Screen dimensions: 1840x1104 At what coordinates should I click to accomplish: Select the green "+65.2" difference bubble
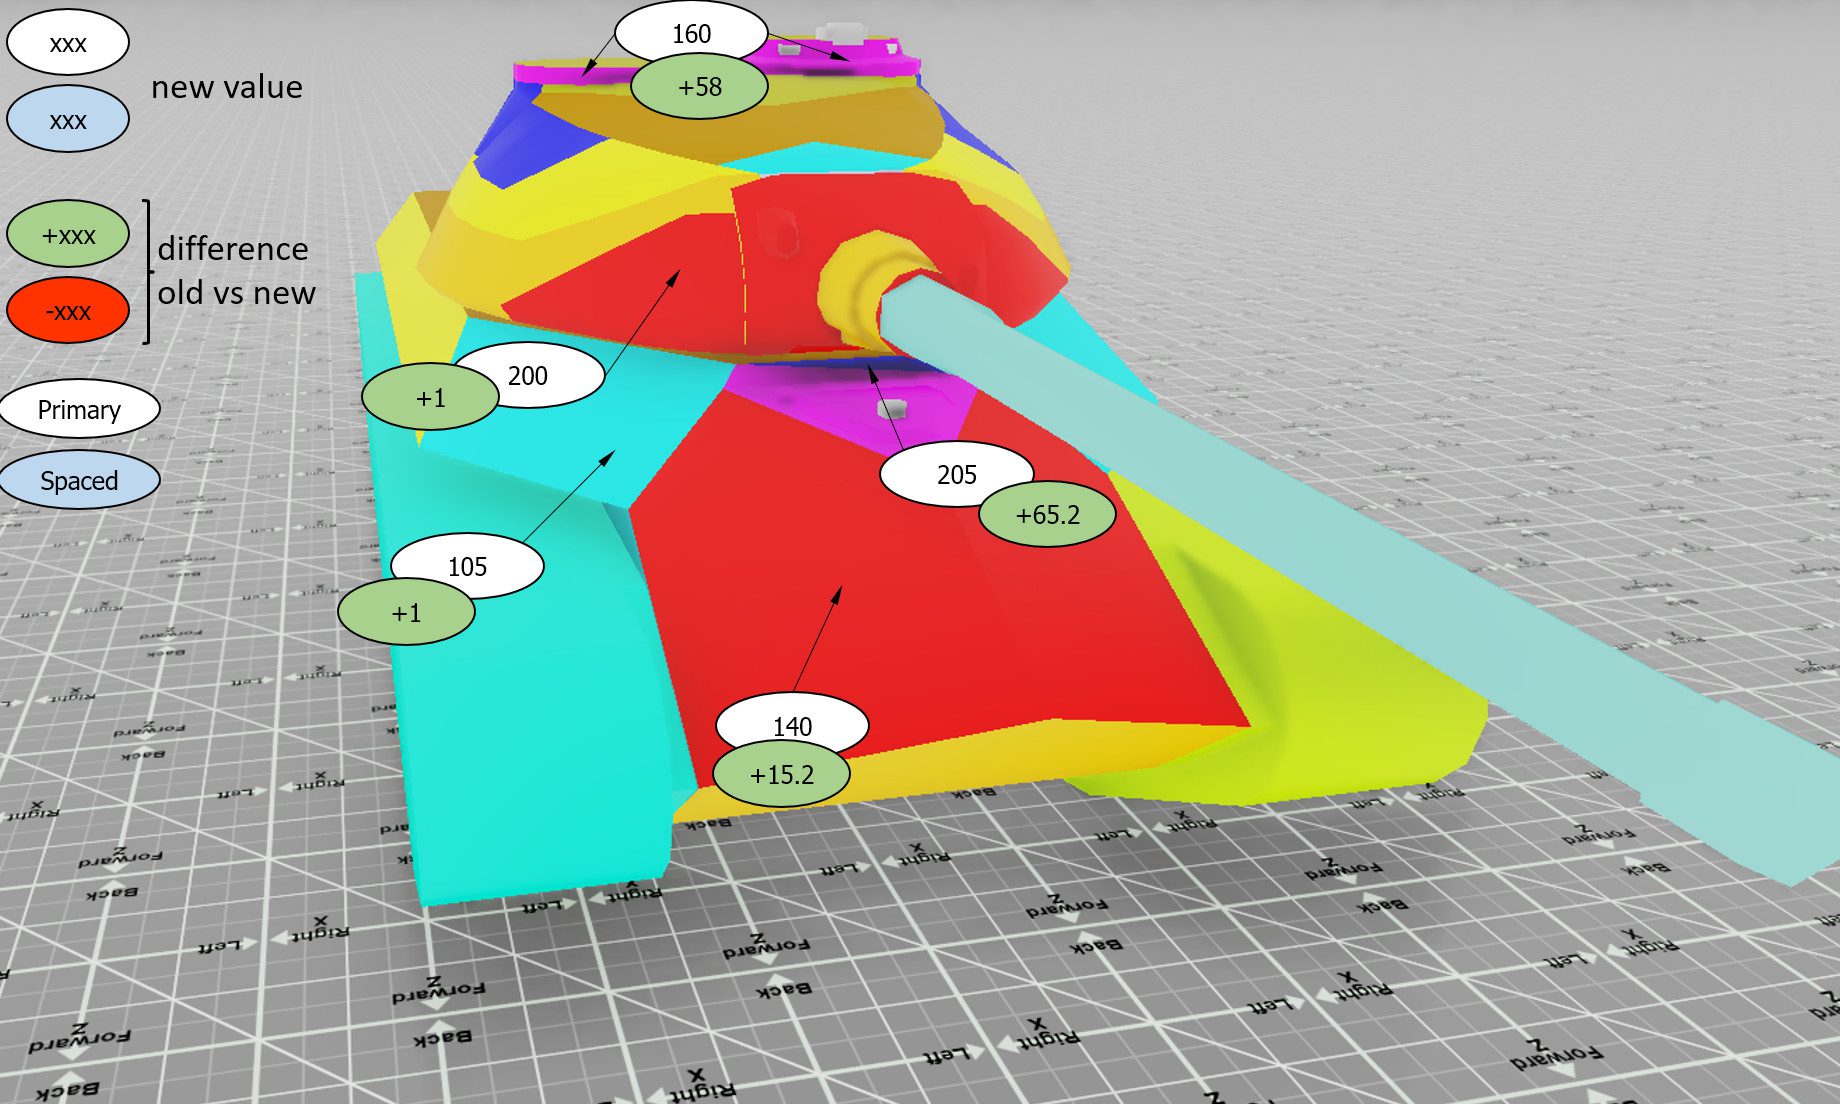1047,515
